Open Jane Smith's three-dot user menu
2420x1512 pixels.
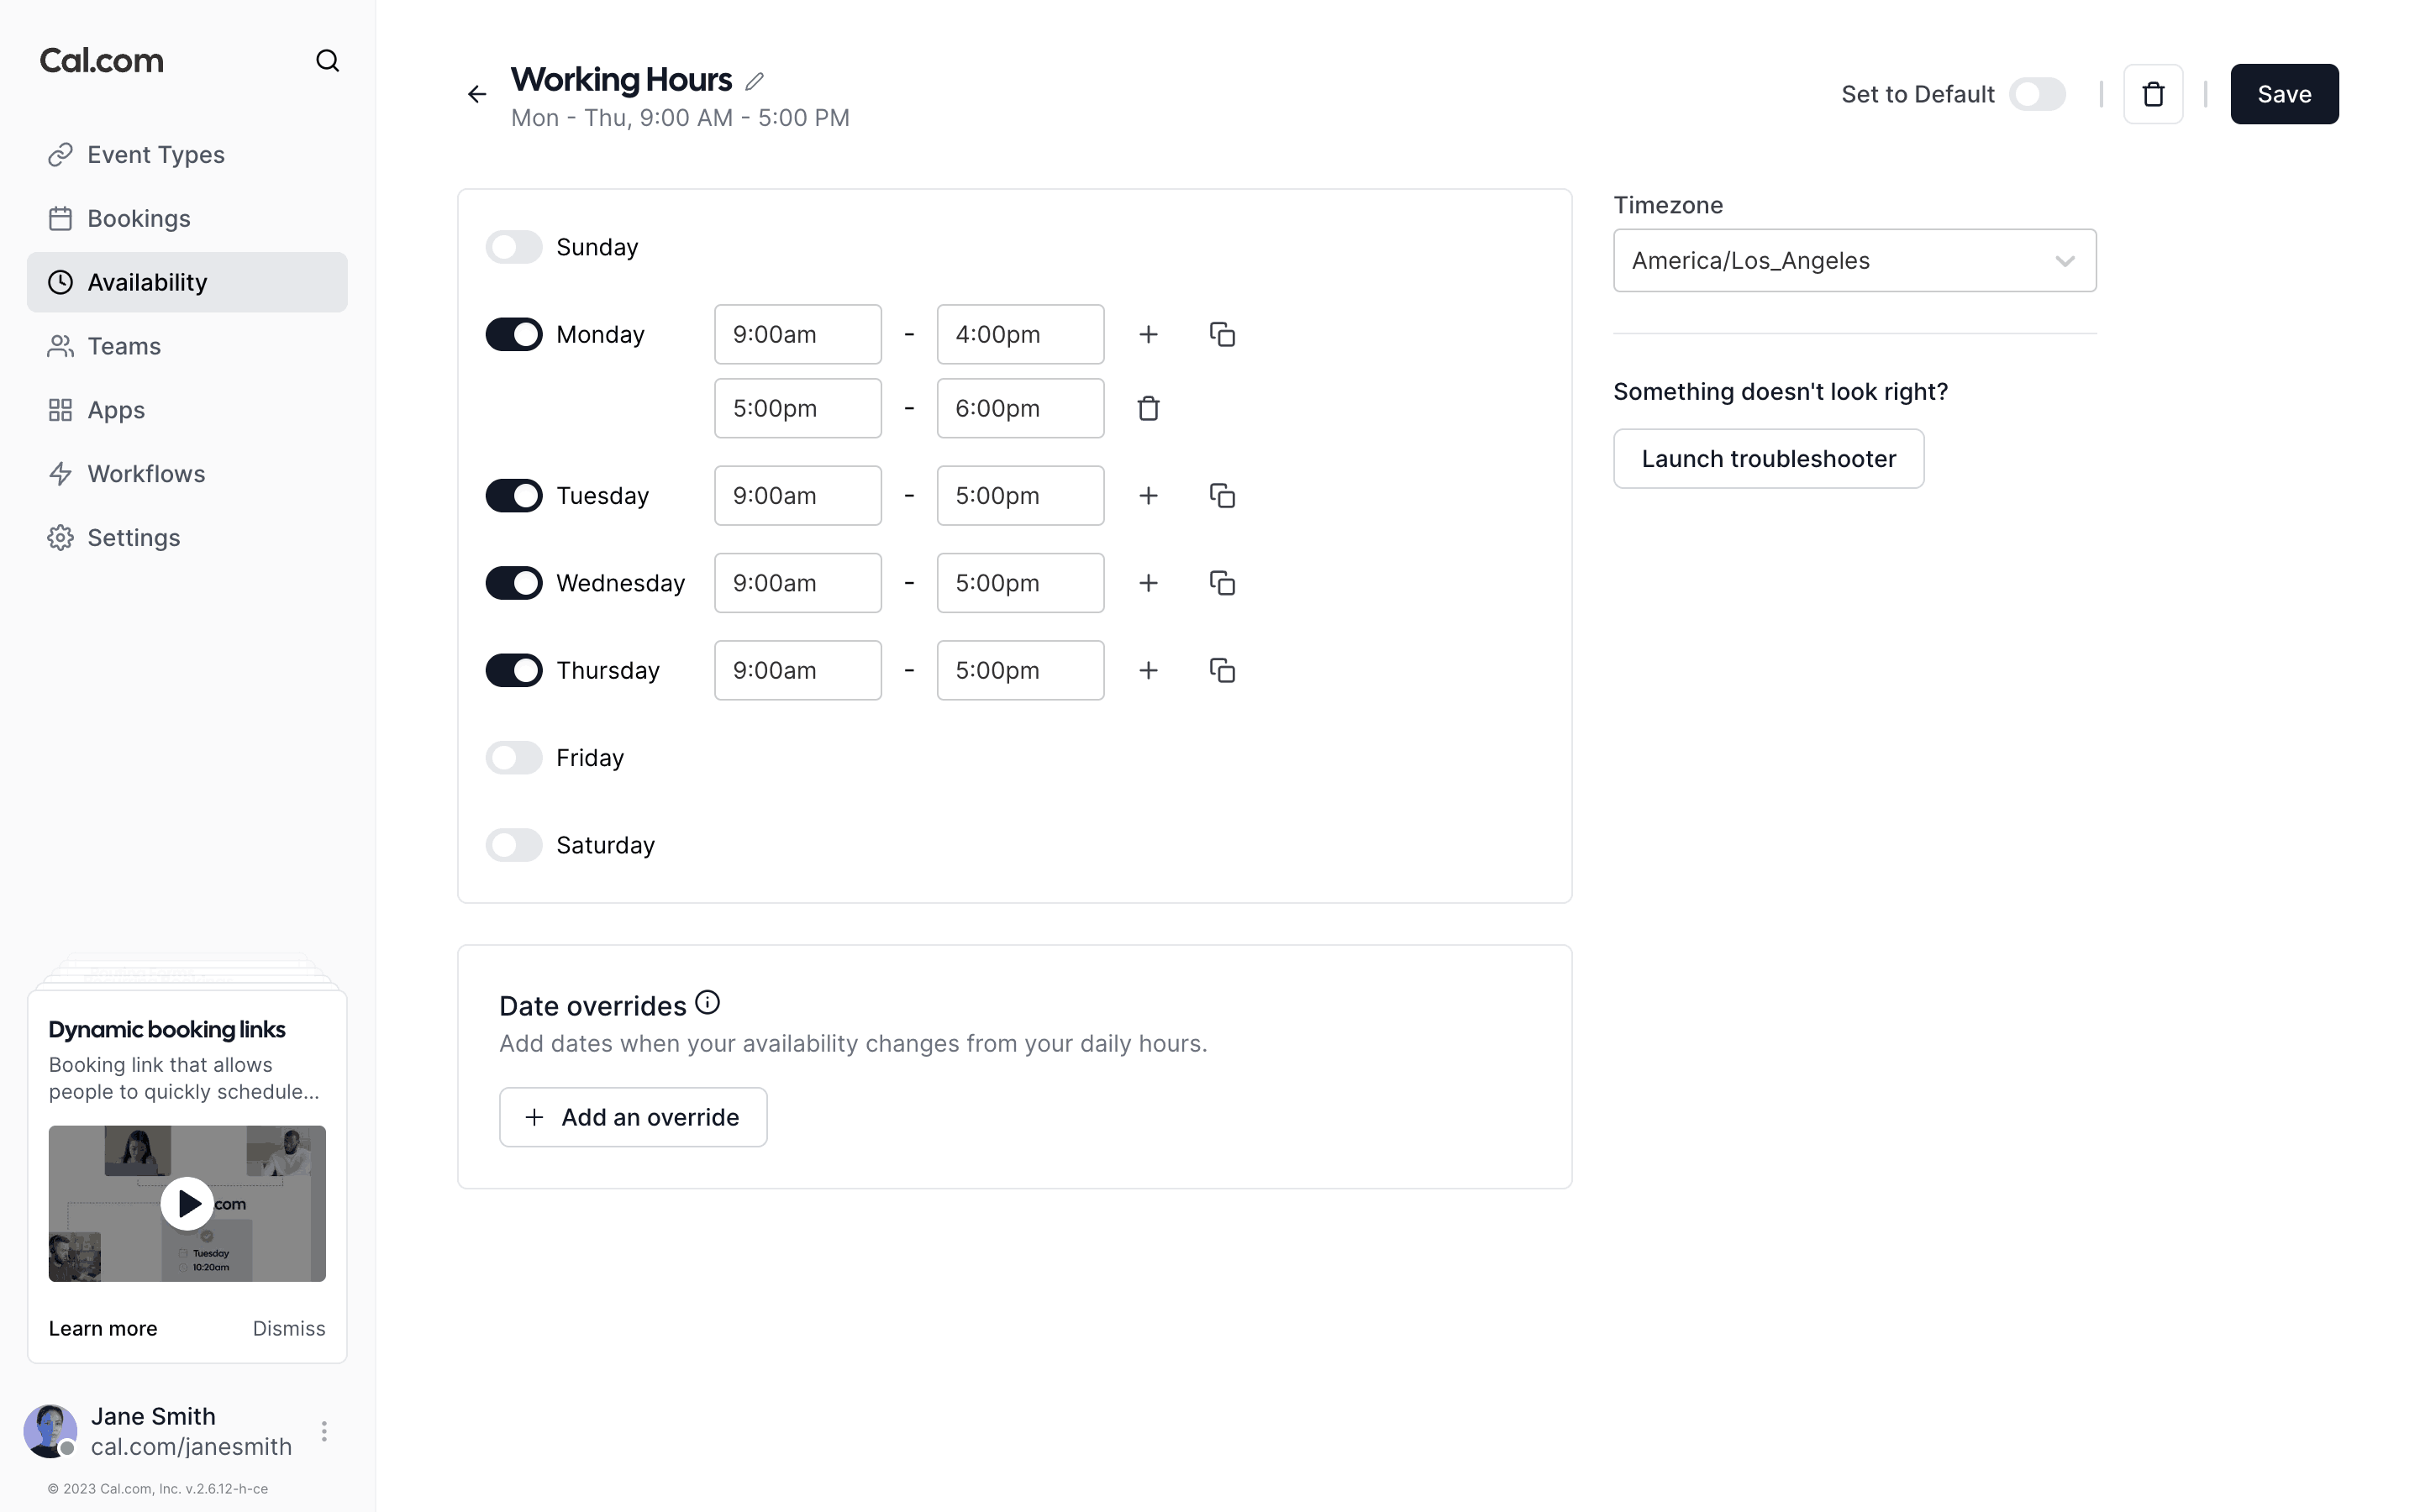tap(324, 1431)
